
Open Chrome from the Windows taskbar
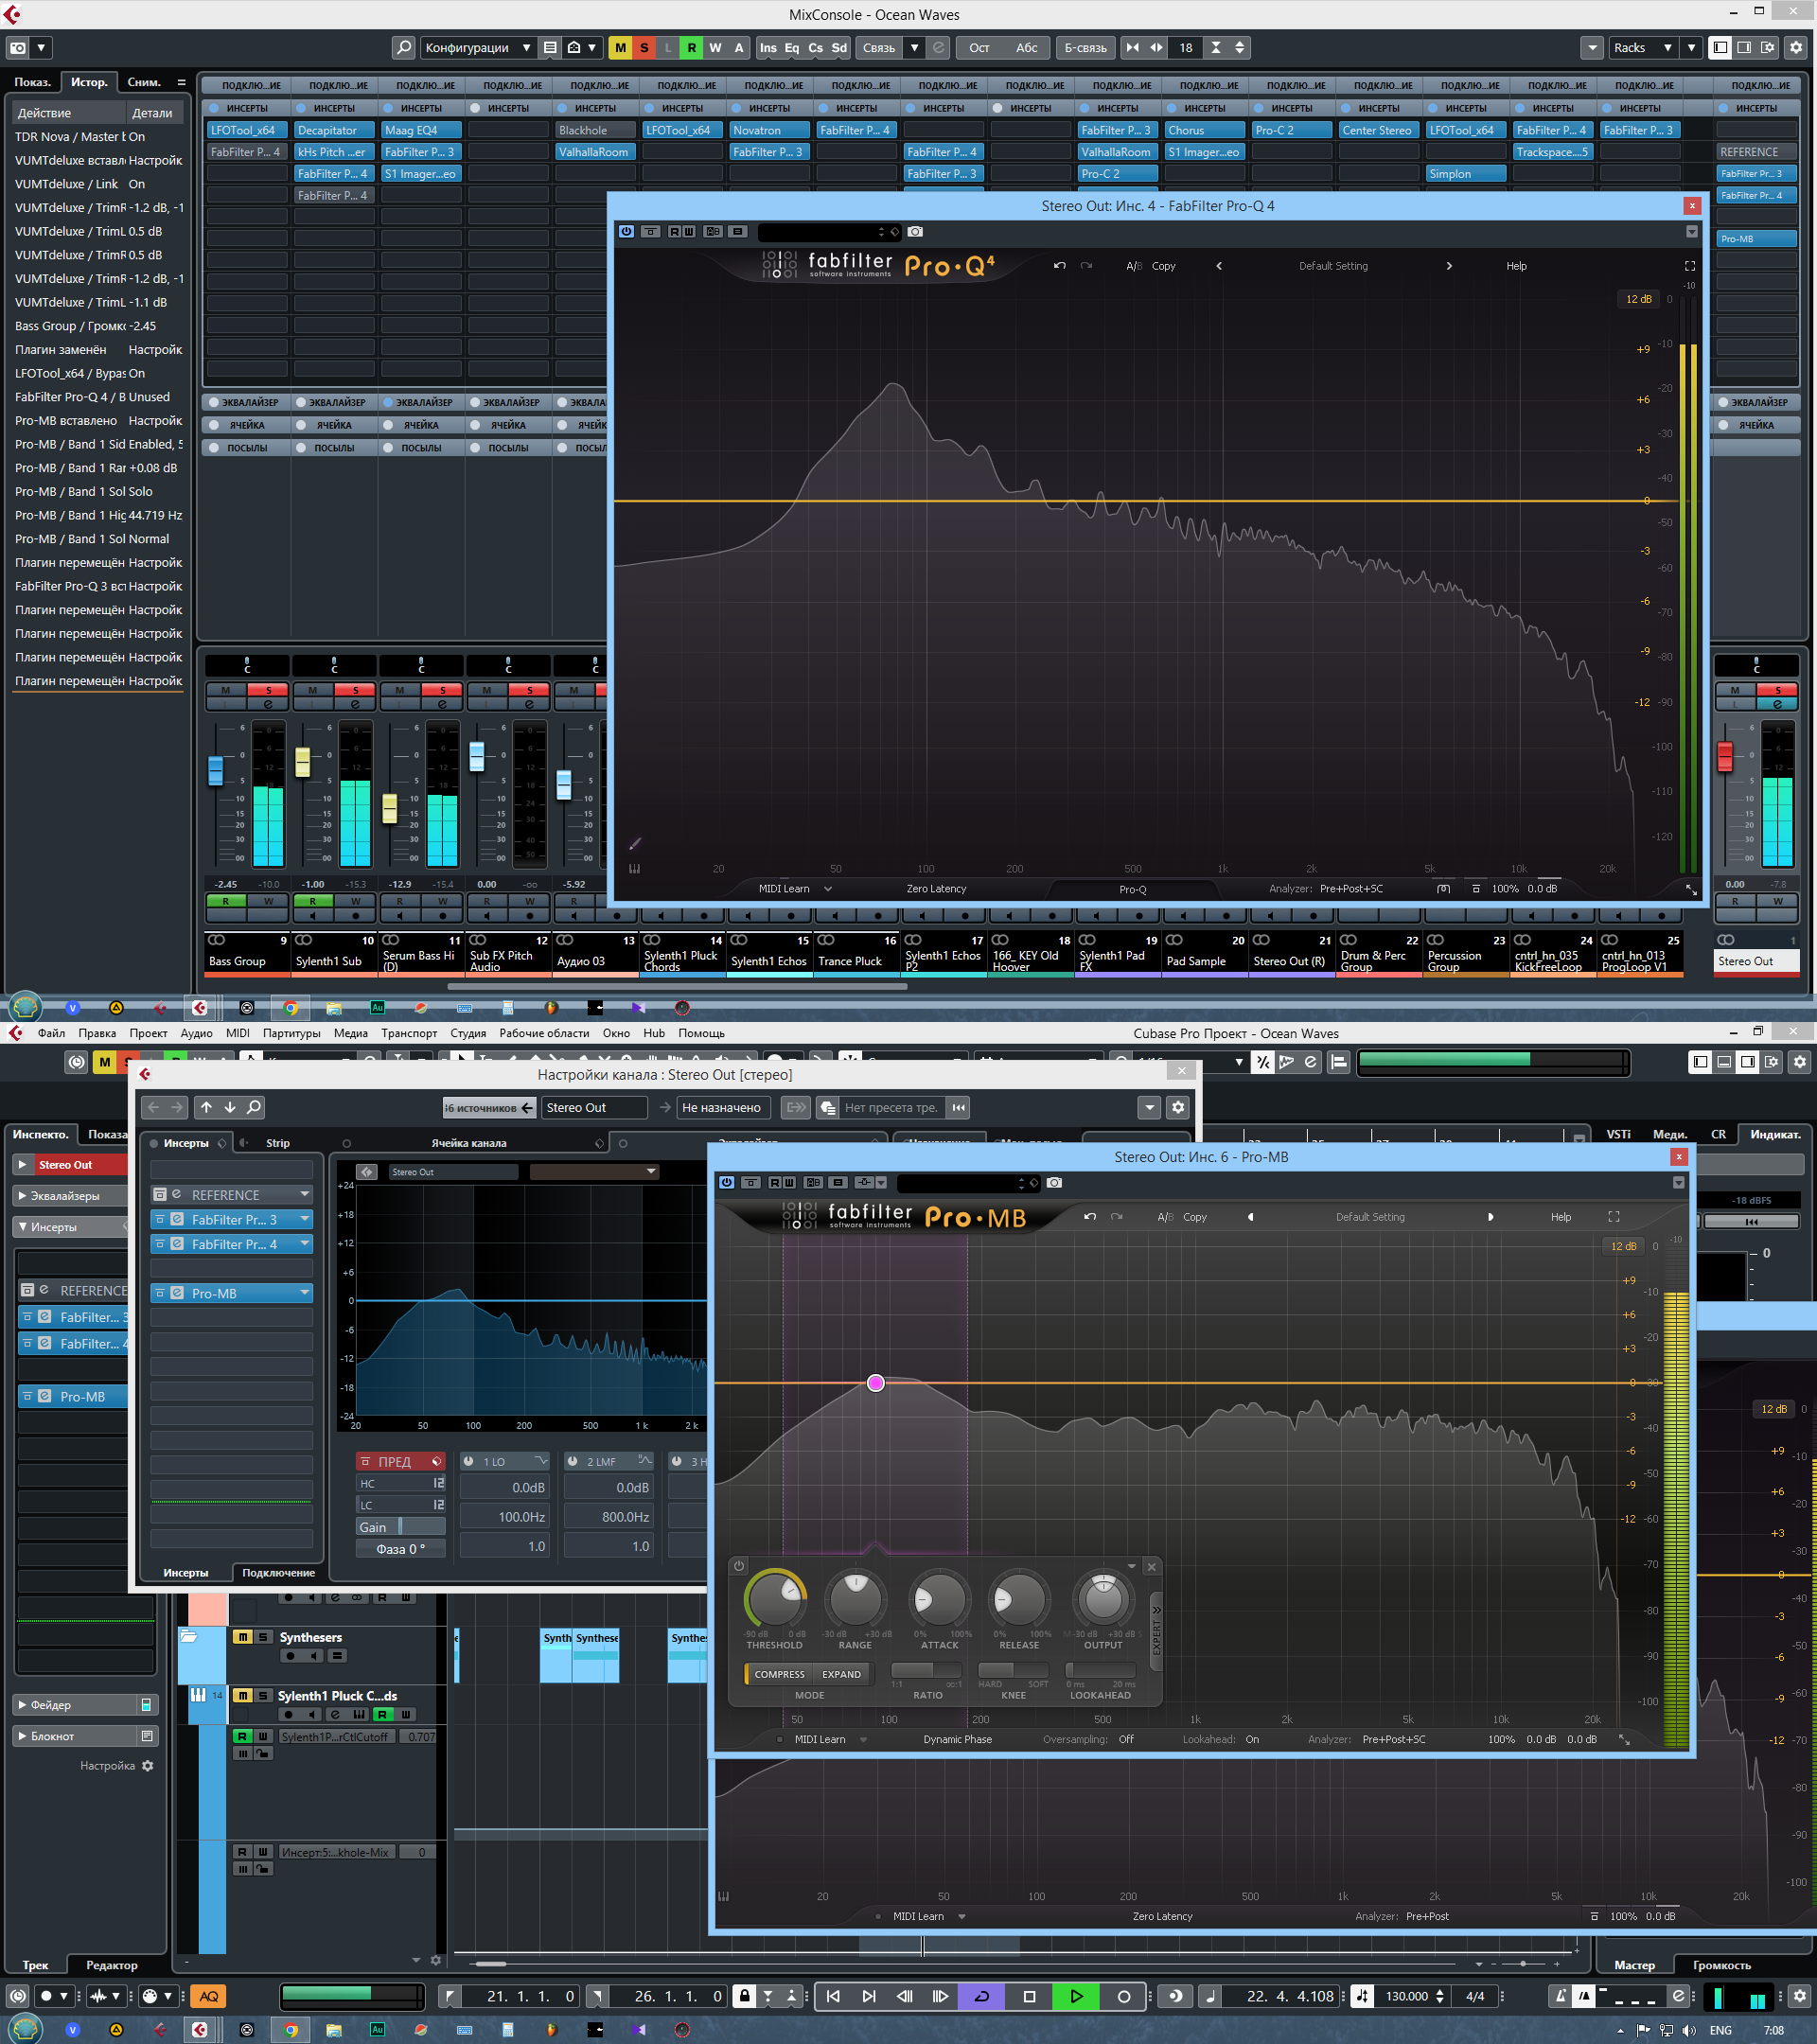[x=290, y=2030]
